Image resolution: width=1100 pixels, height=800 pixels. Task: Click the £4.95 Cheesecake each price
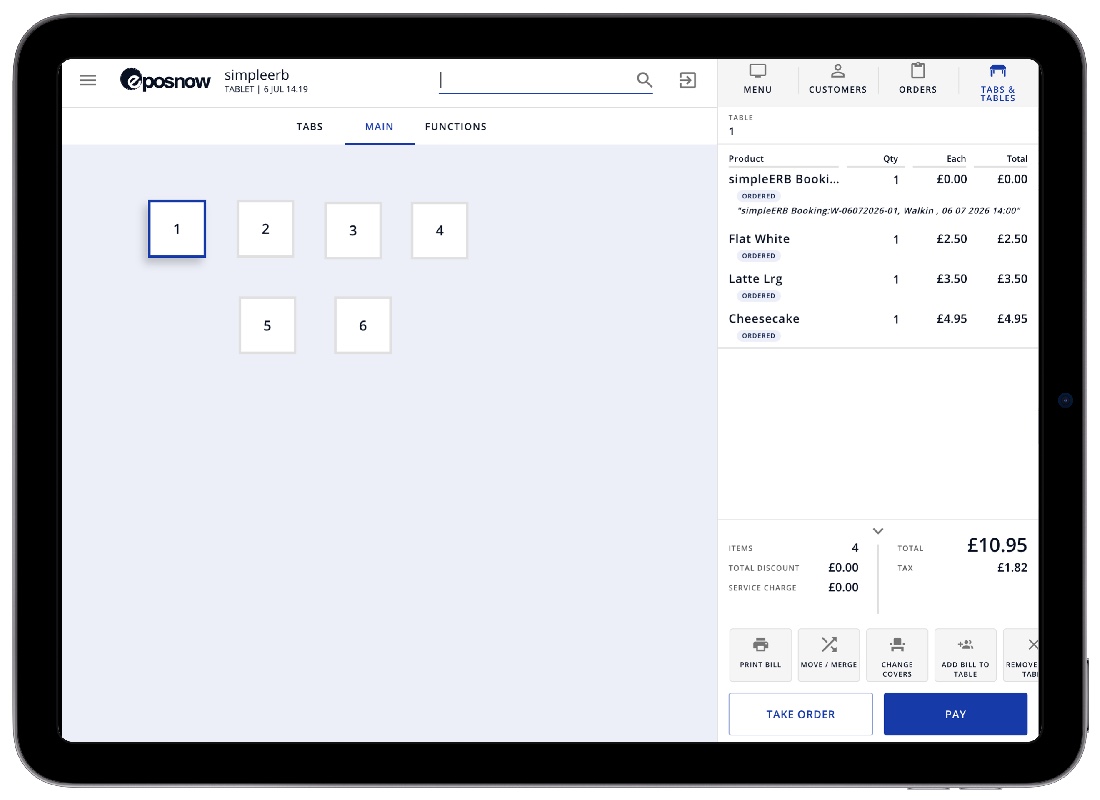coord(951,319)
